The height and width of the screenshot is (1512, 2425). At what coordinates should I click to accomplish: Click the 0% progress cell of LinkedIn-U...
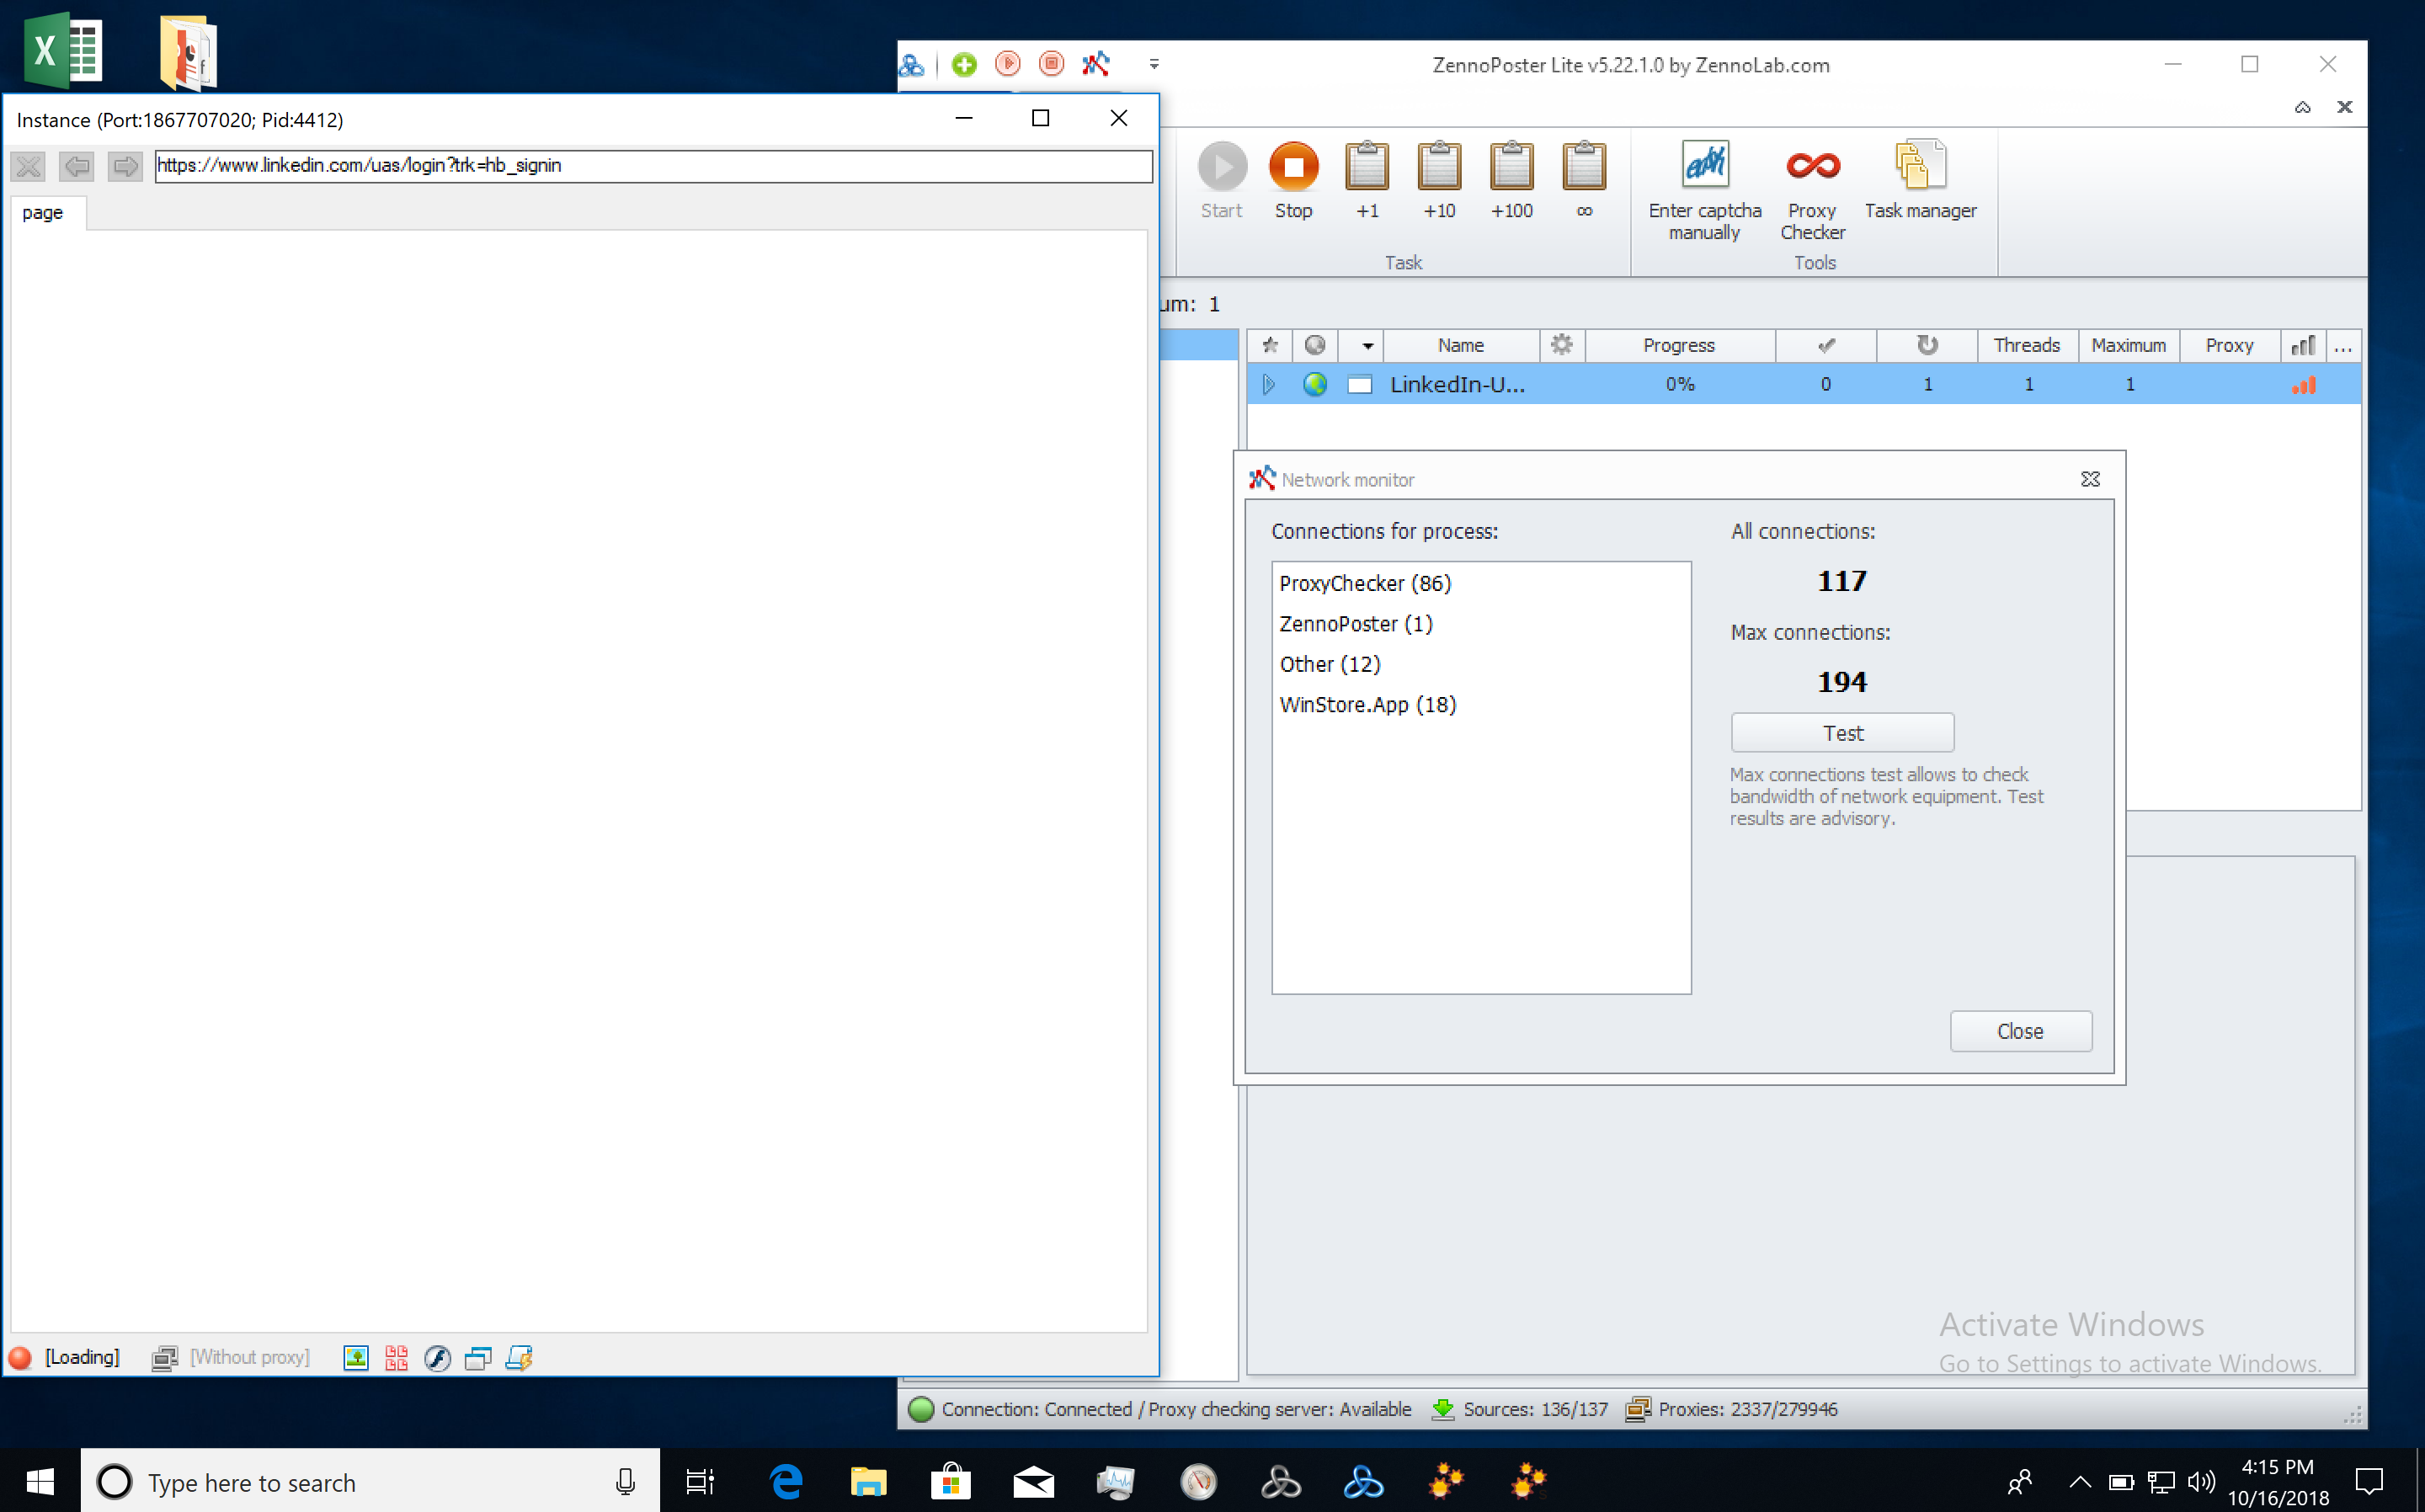pyautogui.click(x=1680, y=384)
